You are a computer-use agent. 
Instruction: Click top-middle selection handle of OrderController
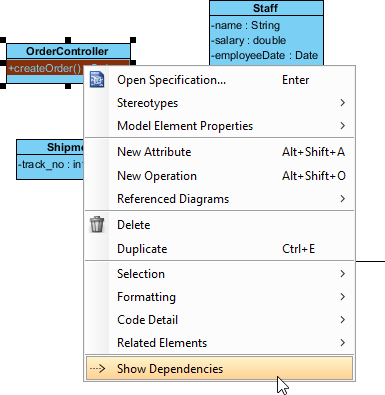click(68, 40)
